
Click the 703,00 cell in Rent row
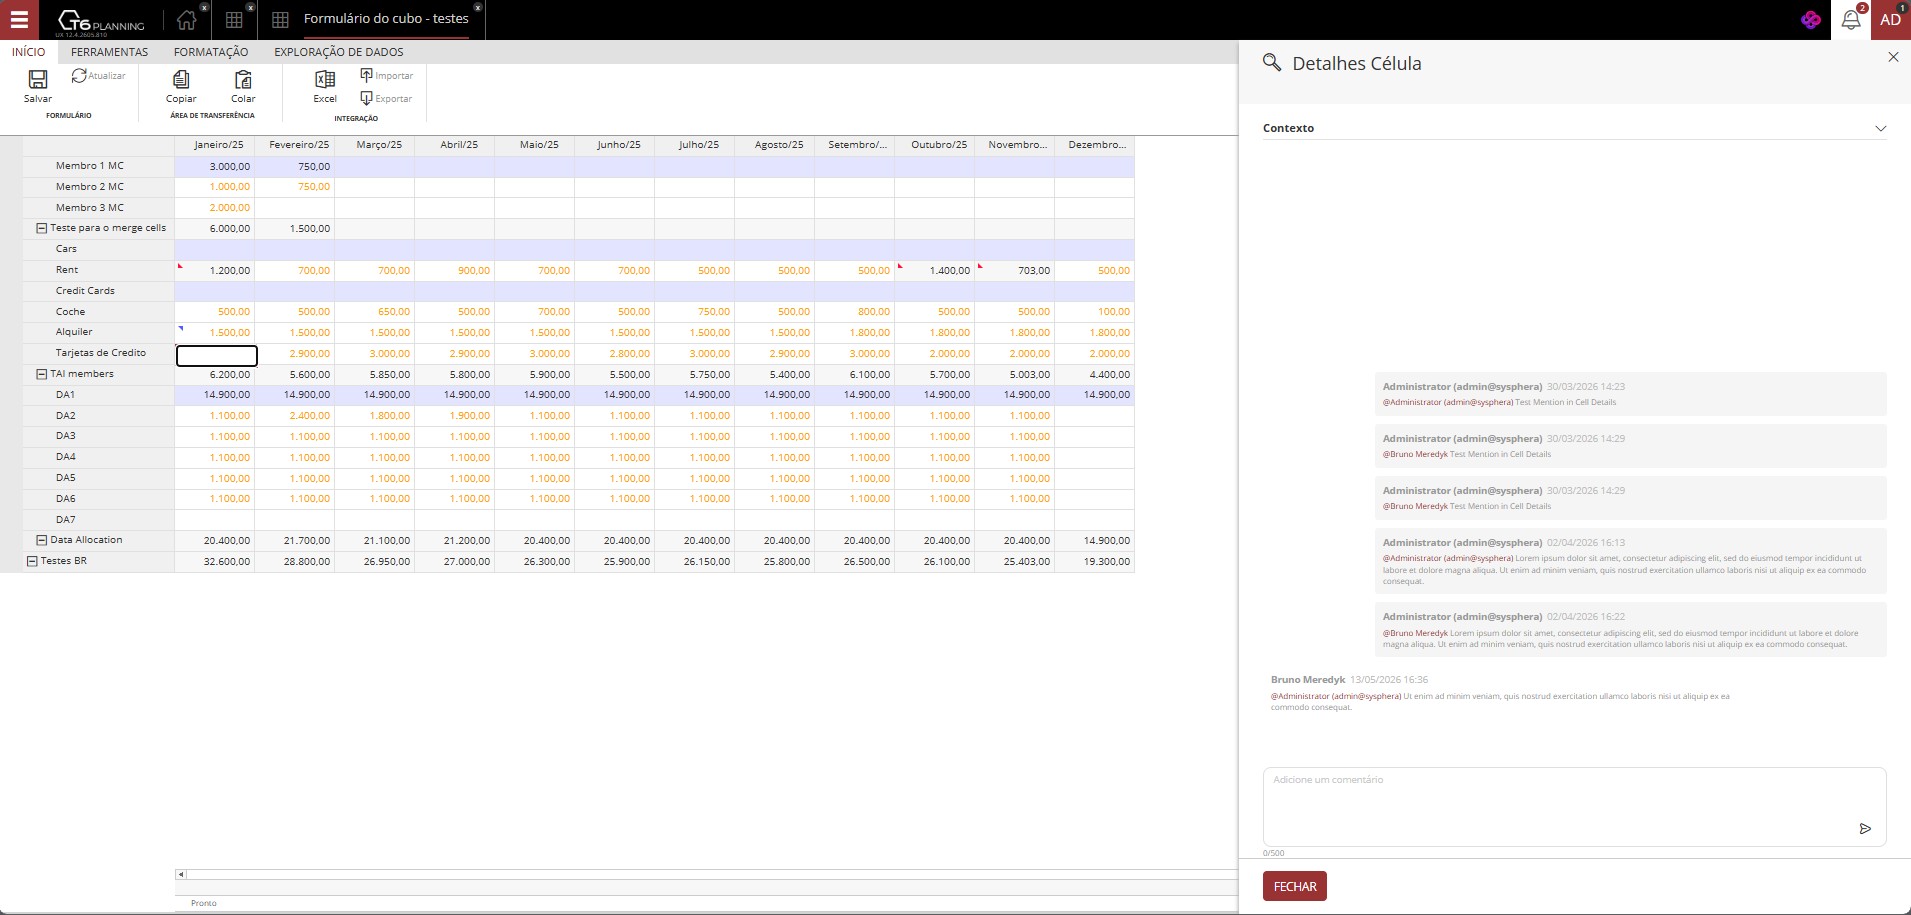point(1015,271)
